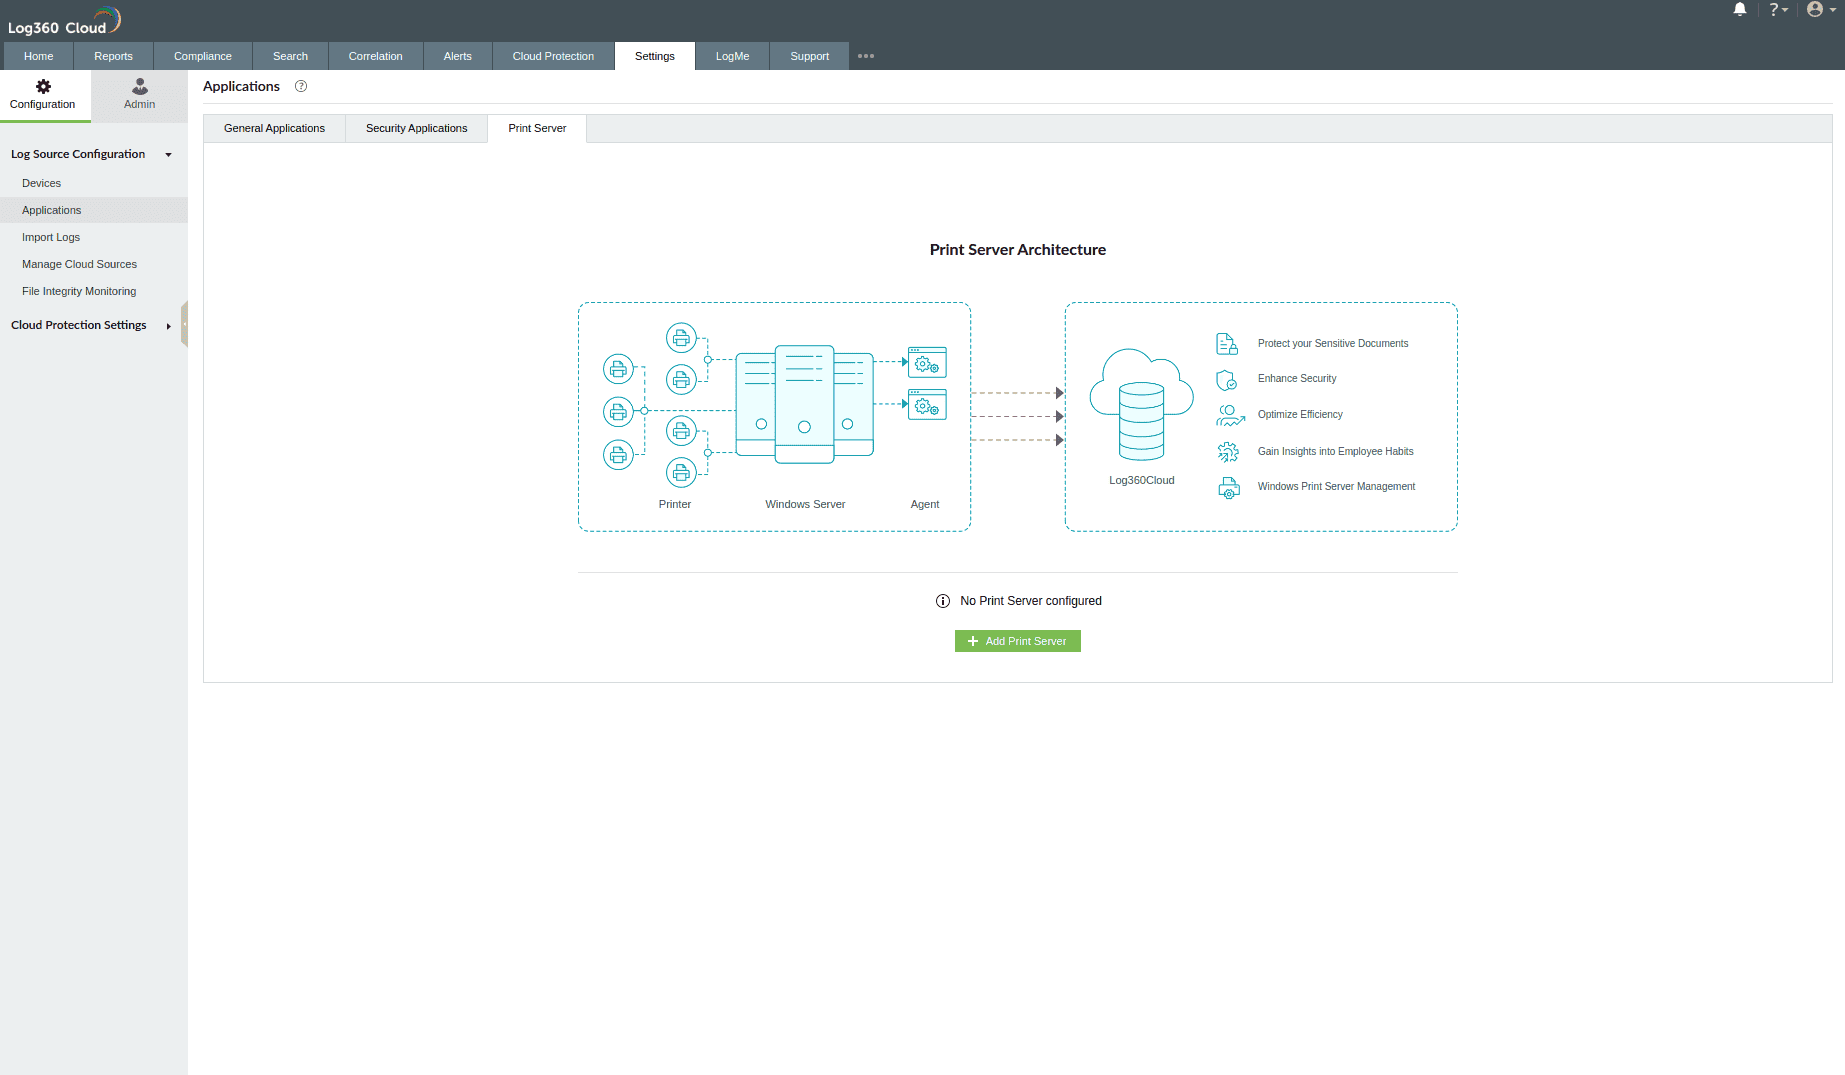
Task: Click the Gain Insights into Employee Habits text
Action: pos(1336,452)
